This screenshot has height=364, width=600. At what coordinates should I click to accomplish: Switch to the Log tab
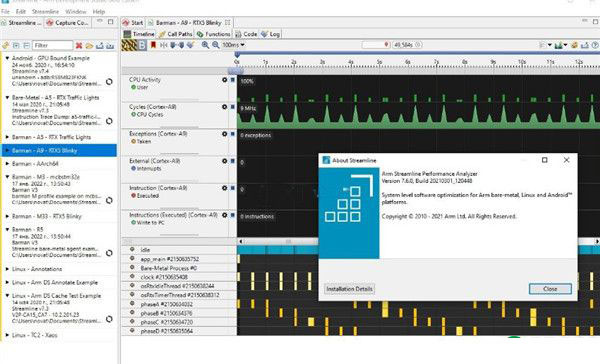(x=270, y=34)
